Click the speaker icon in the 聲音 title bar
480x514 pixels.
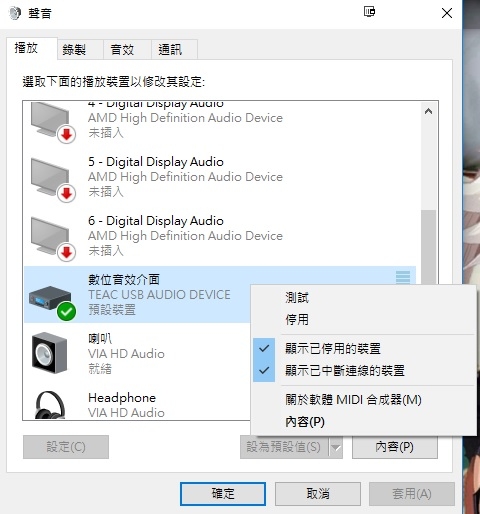(x=15, y=13)
